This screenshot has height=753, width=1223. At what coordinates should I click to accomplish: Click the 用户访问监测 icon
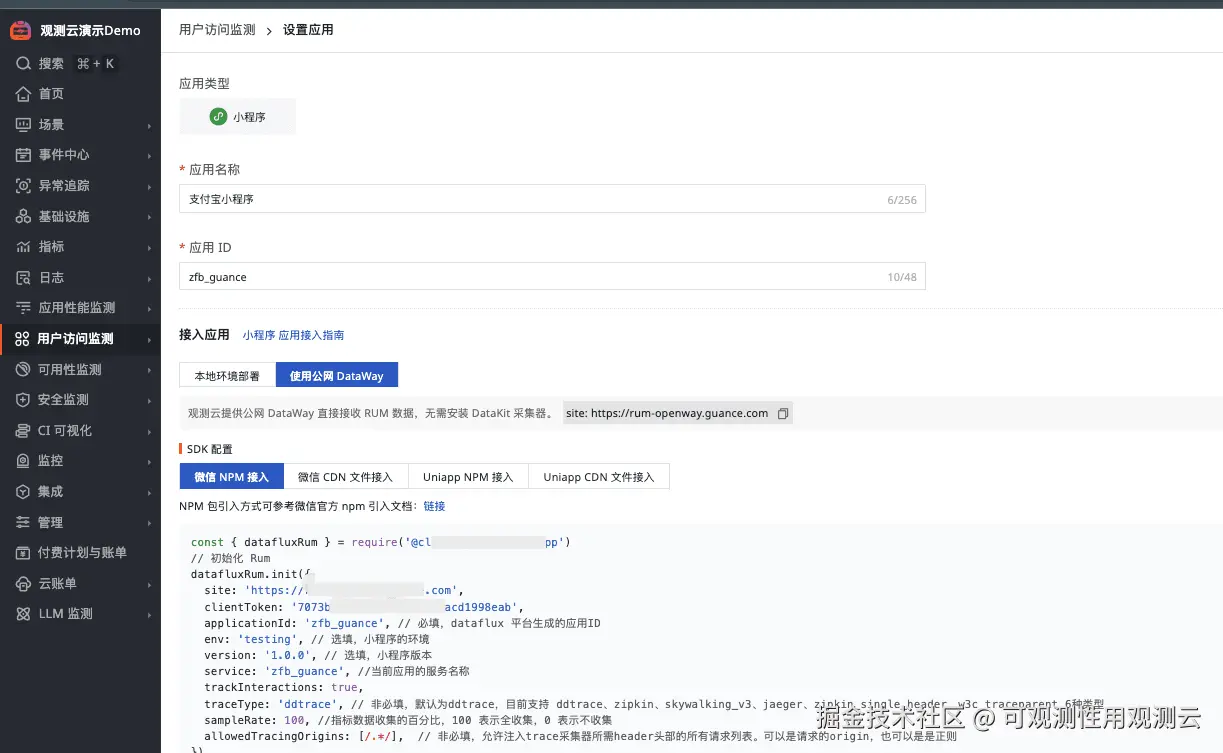(x=22, y=339)
